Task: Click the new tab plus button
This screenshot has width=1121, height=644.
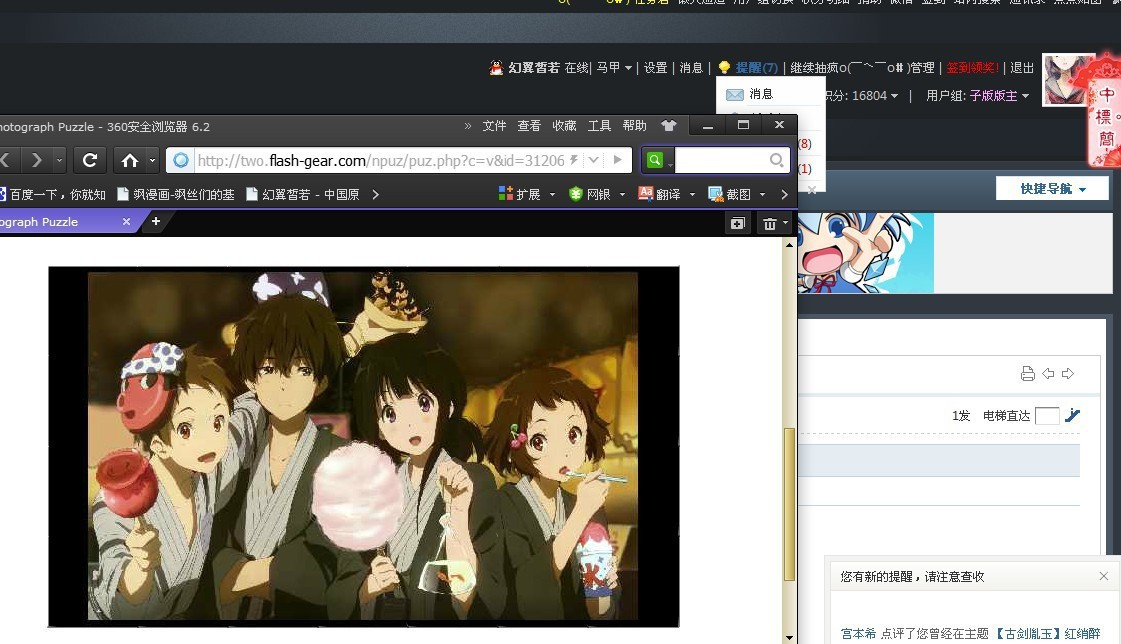Action: (x=155, y=222)
